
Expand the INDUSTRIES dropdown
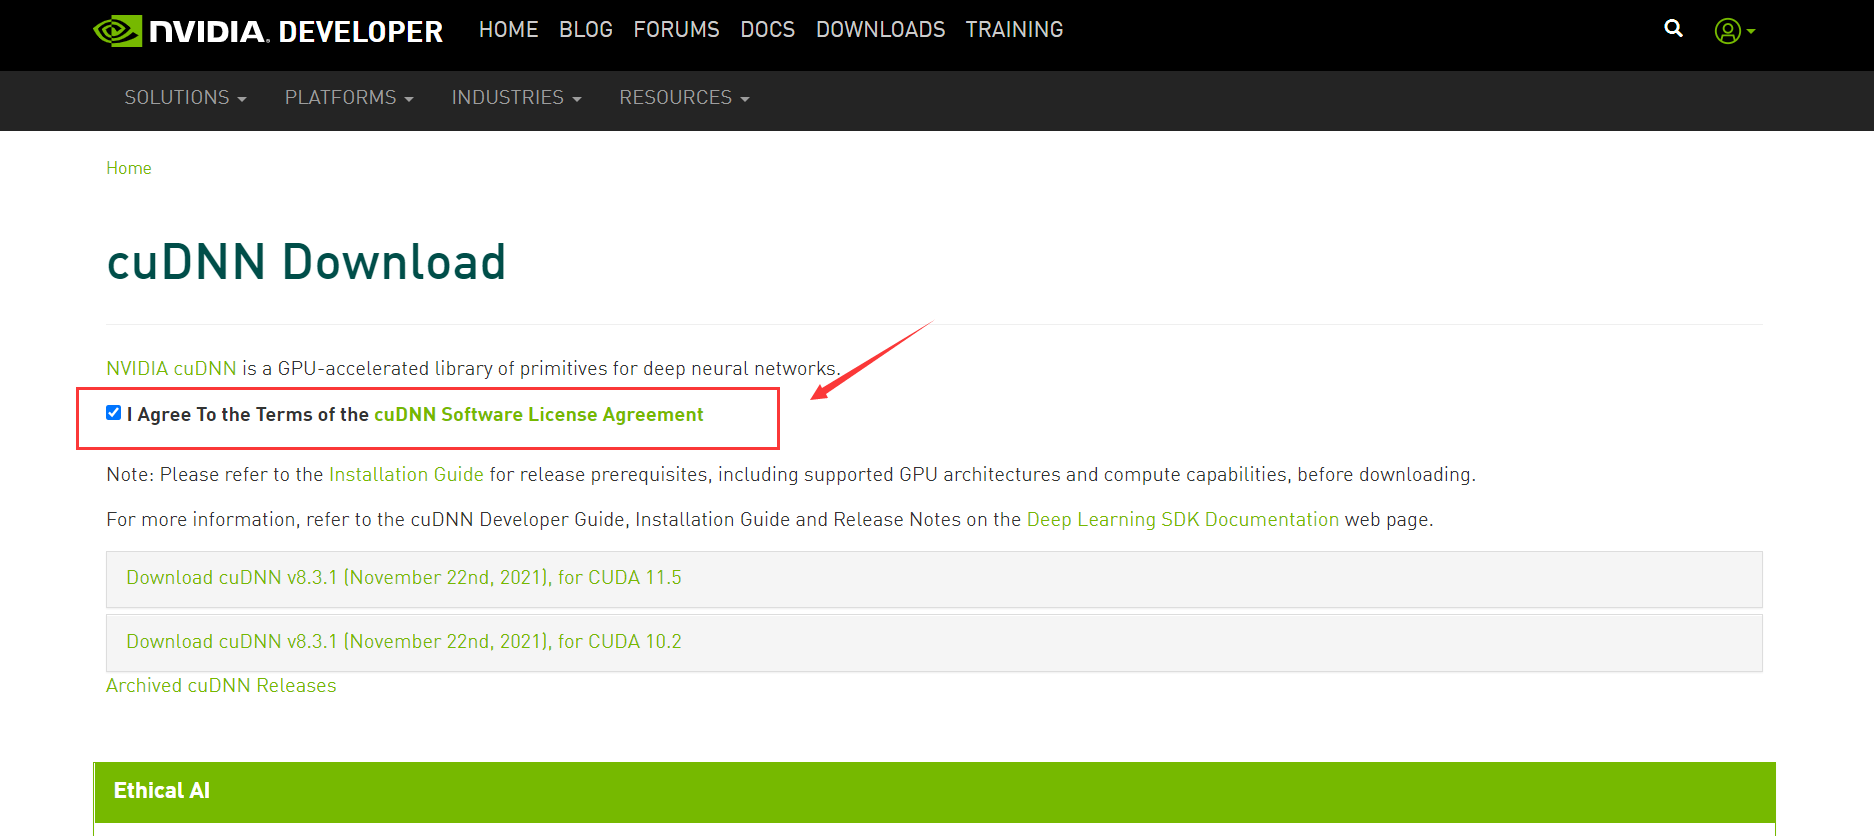516,98
